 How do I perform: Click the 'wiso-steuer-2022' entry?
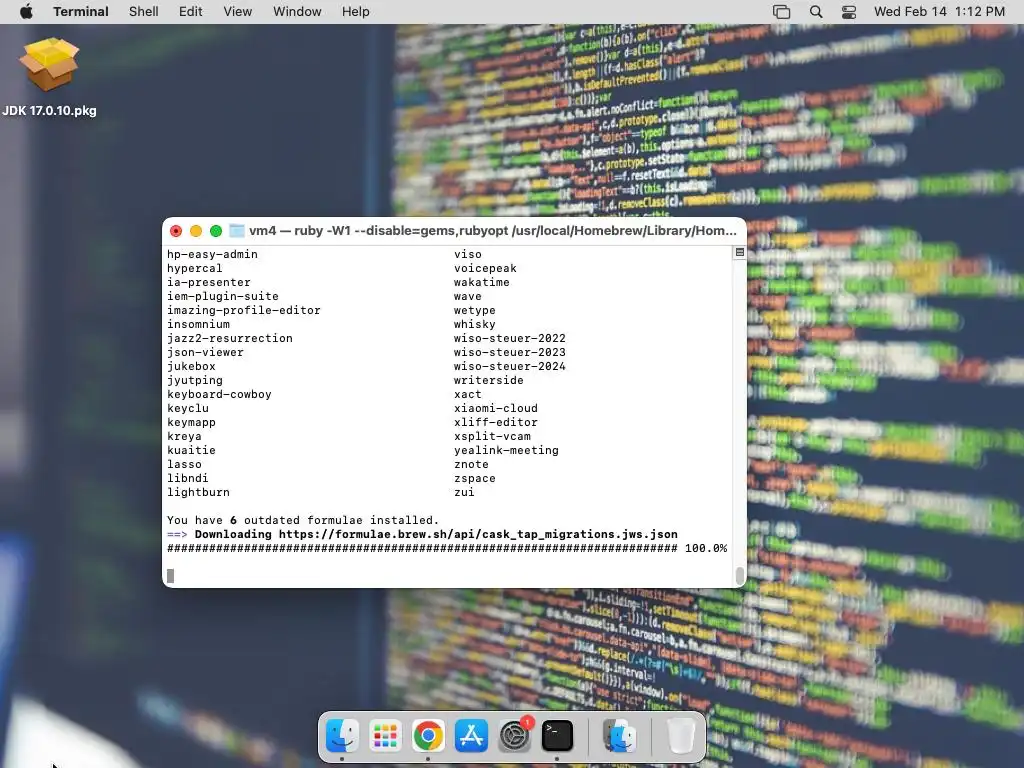tap(510, 338)
